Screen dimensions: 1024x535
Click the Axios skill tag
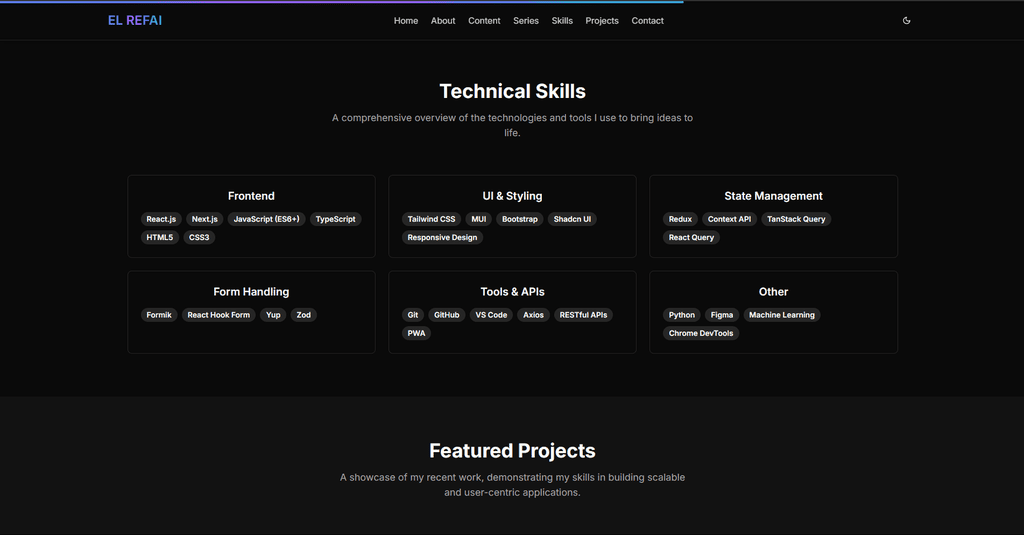tap(534, 315)
